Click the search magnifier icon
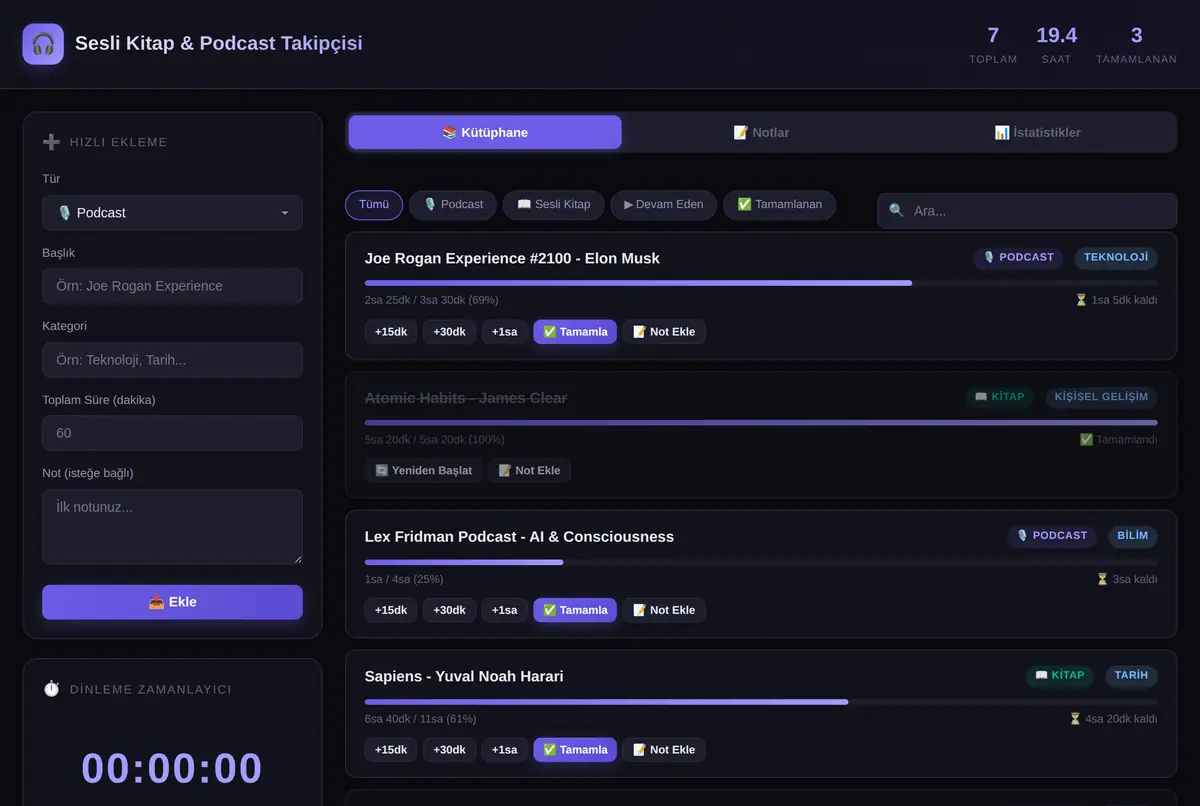This screenshot has height=806, width=1200. coord(896,211)
